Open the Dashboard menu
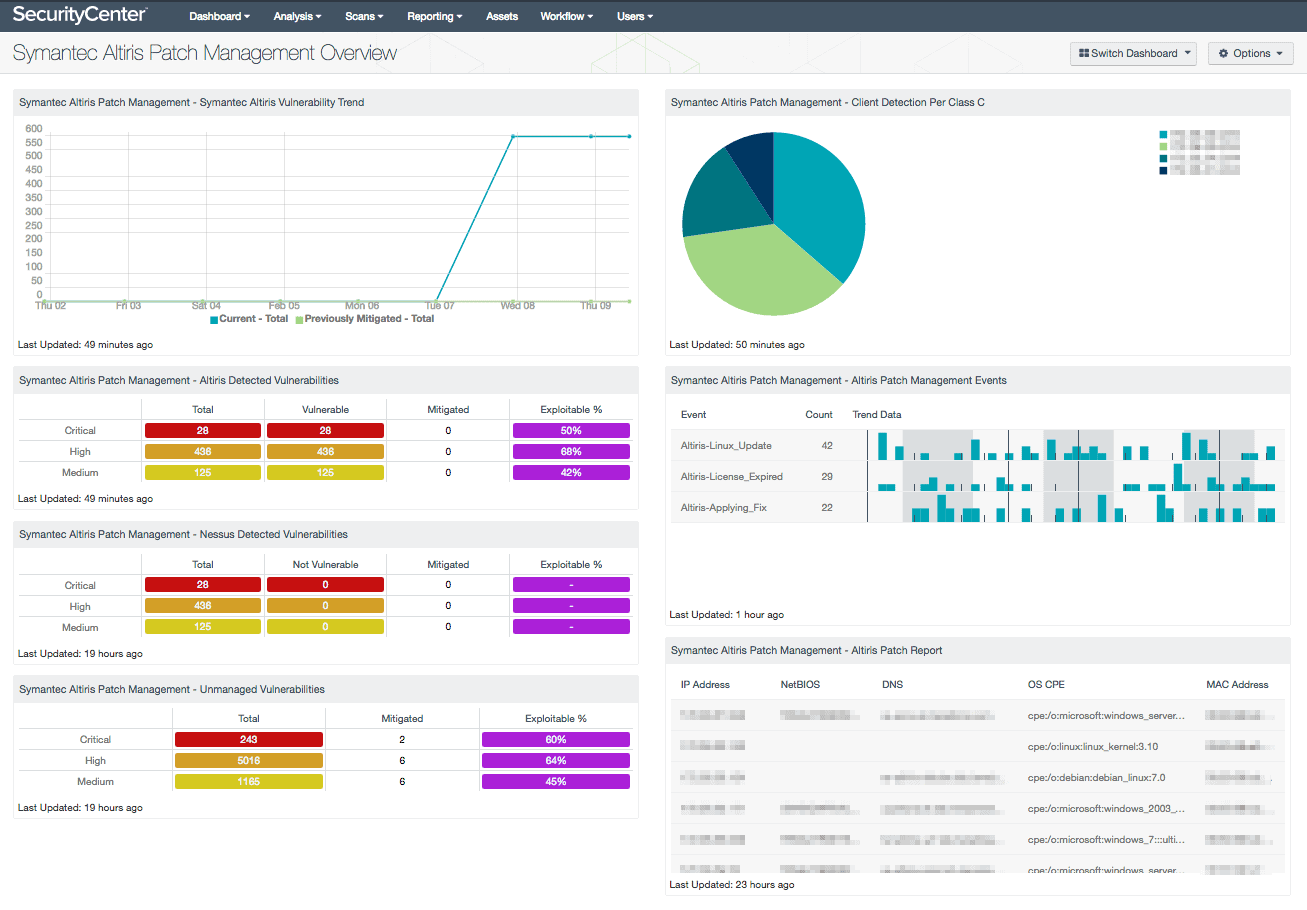1307x910 pixels. pos(219,16)
